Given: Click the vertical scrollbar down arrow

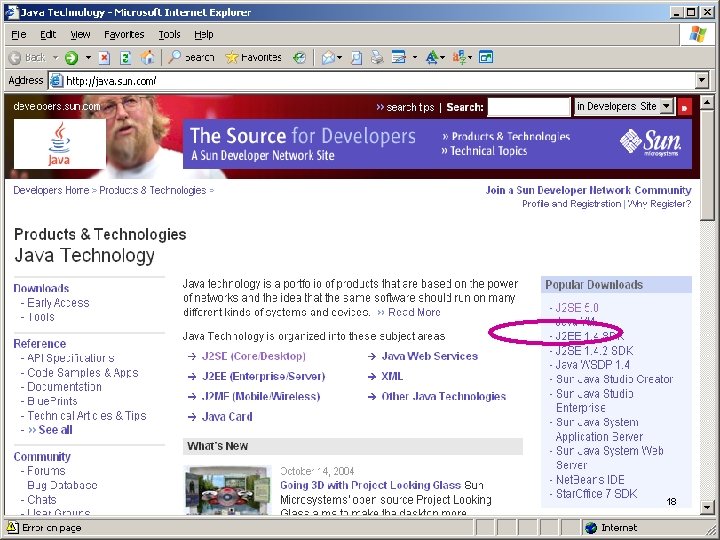Looking at the screenshot, I should click(707, 507).
